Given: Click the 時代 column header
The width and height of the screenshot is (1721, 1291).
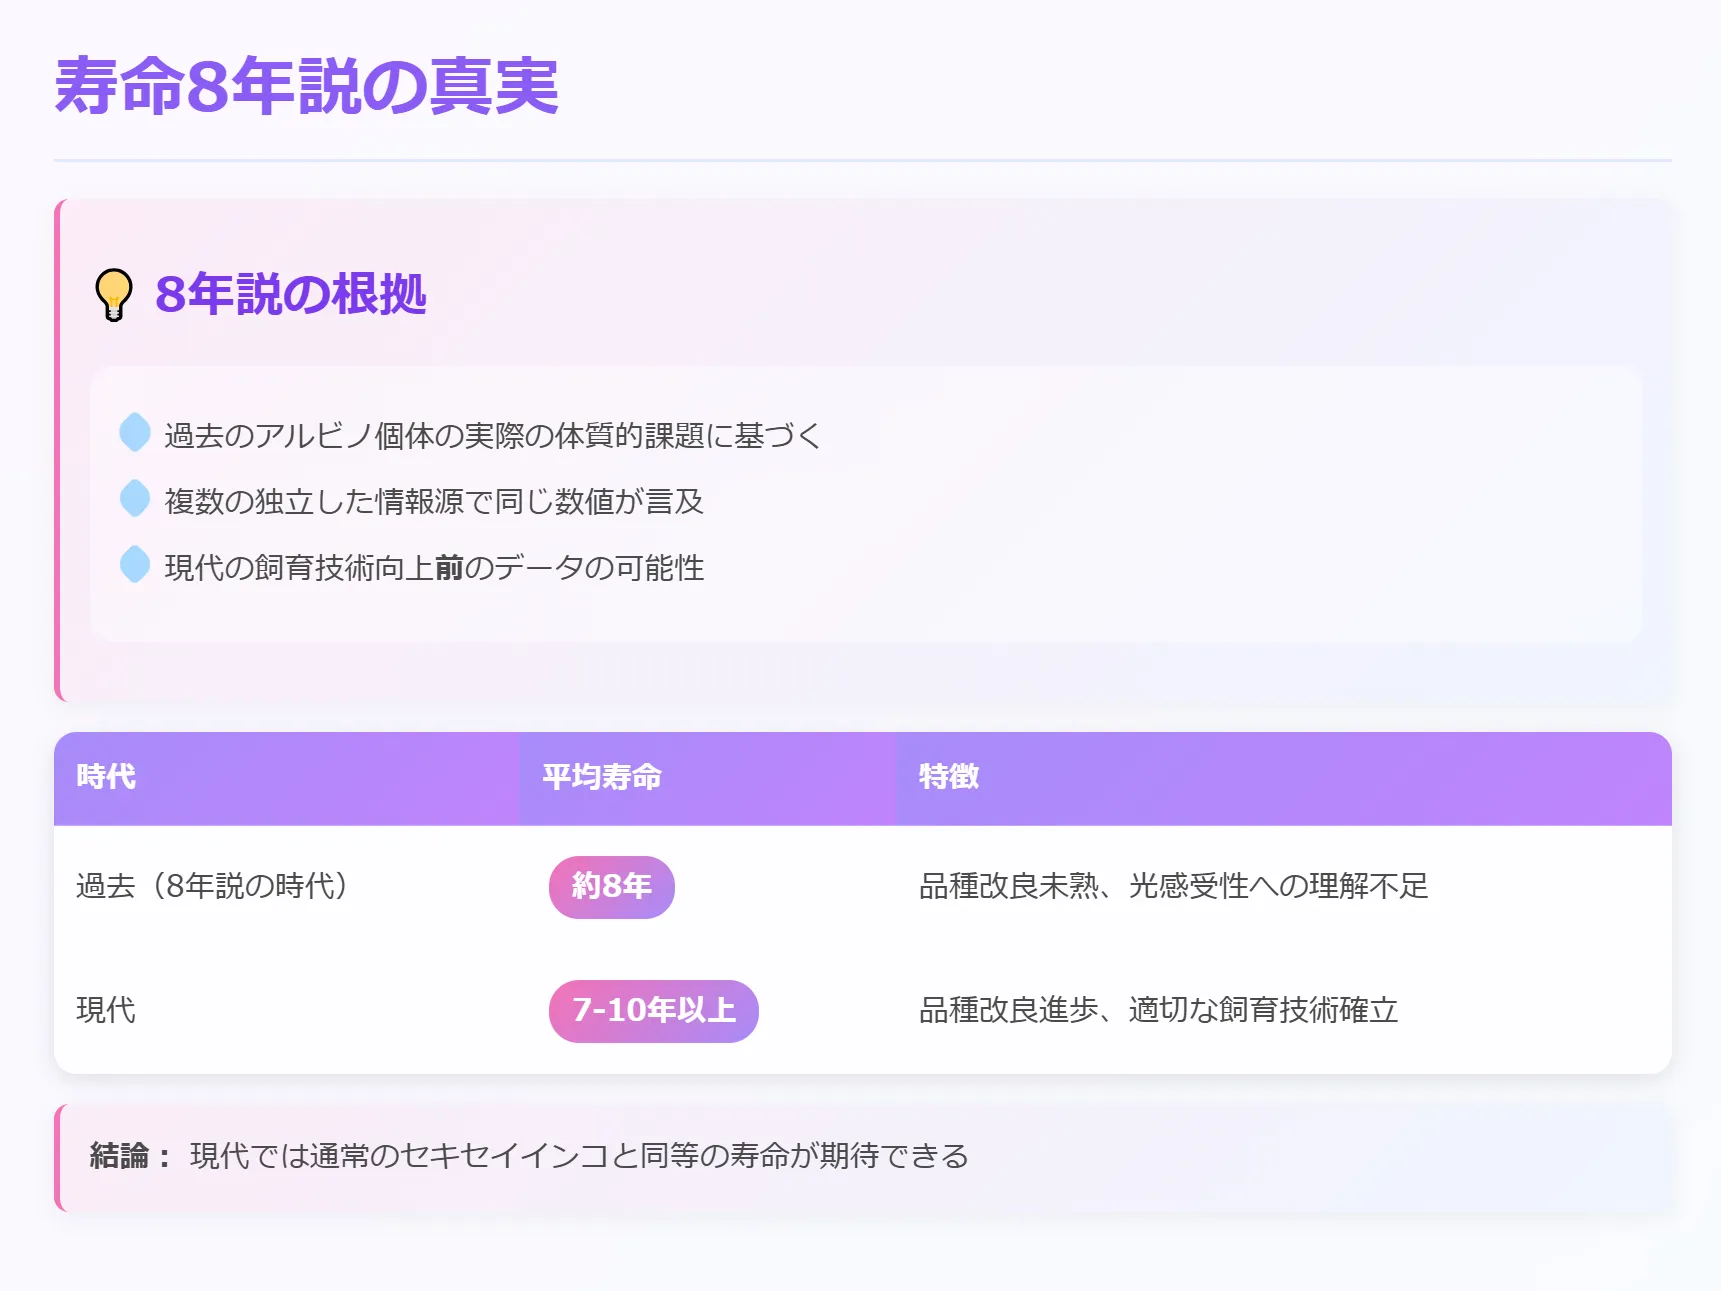Looking at the screenshot, I should coord(106,777).
